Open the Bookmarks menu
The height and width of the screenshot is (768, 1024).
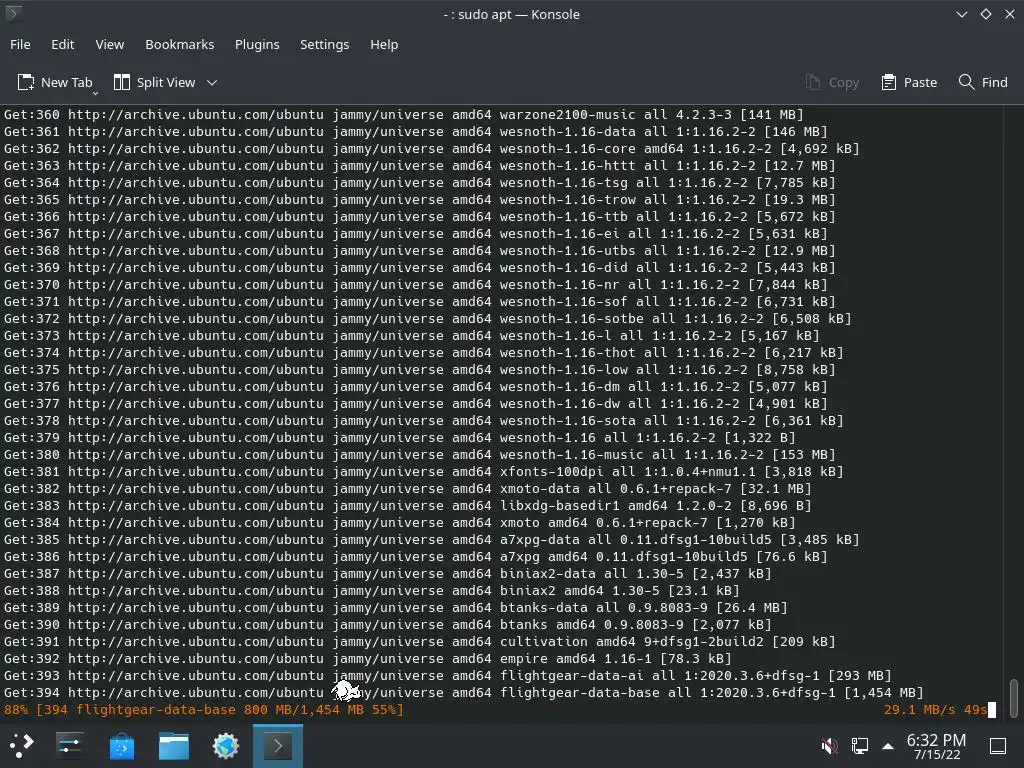point(180,44)
